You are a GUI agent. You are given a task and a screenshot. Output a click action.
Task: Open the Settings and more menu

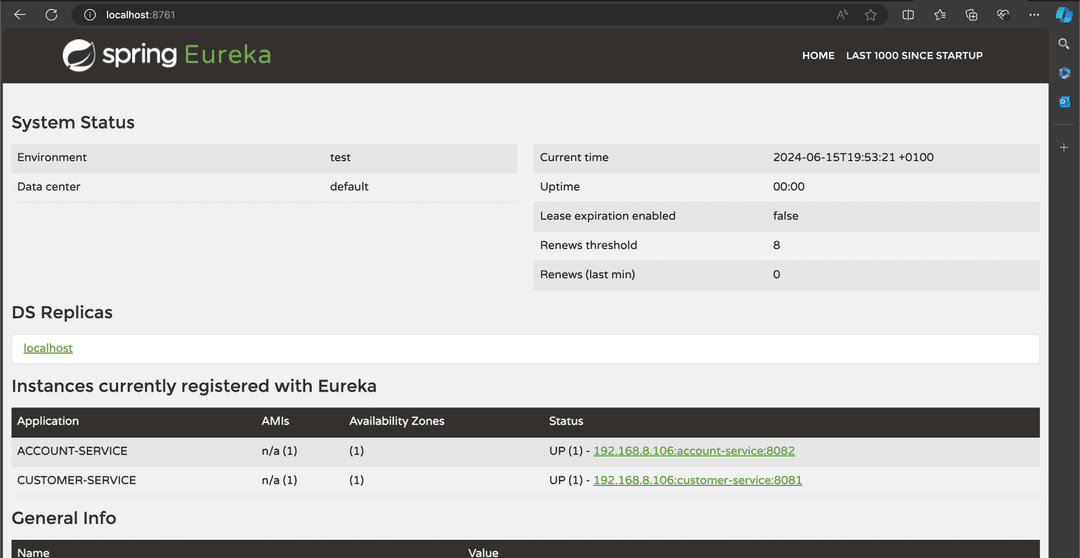click(1034, 15)
